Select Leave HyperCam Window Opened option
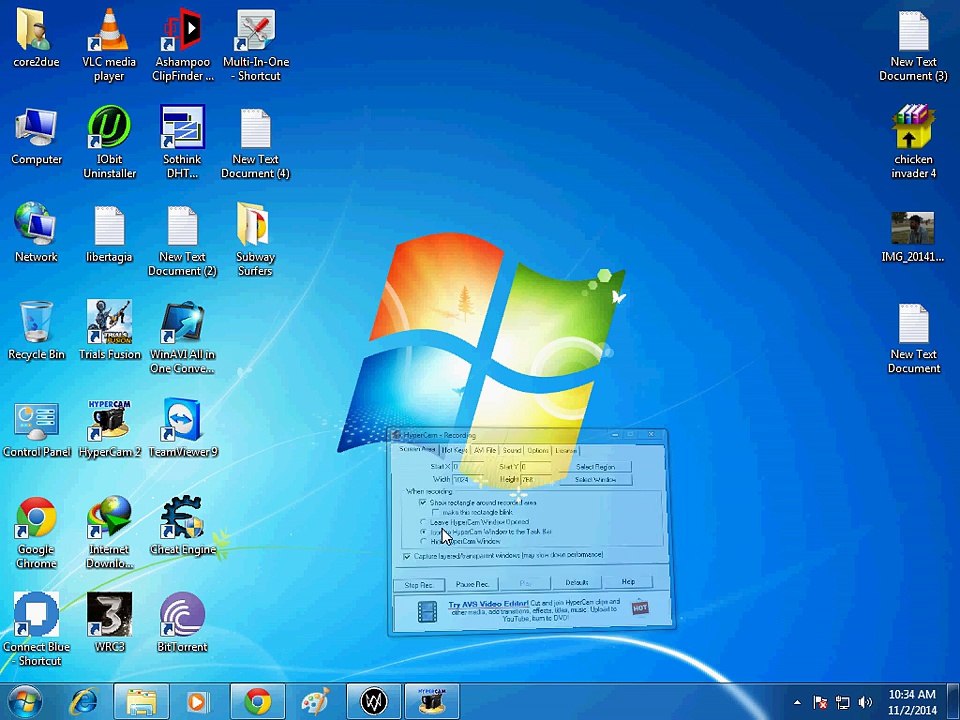This screenshot has height=720, width=960. point(424,522)
